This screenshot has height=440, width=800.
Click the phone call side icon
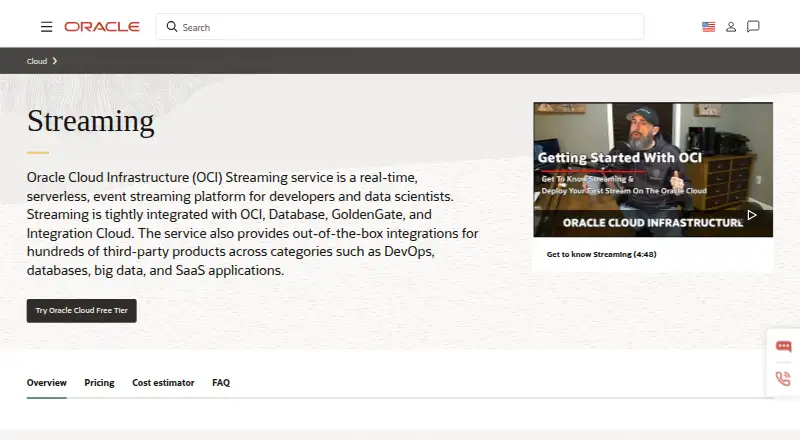(784, 378)
